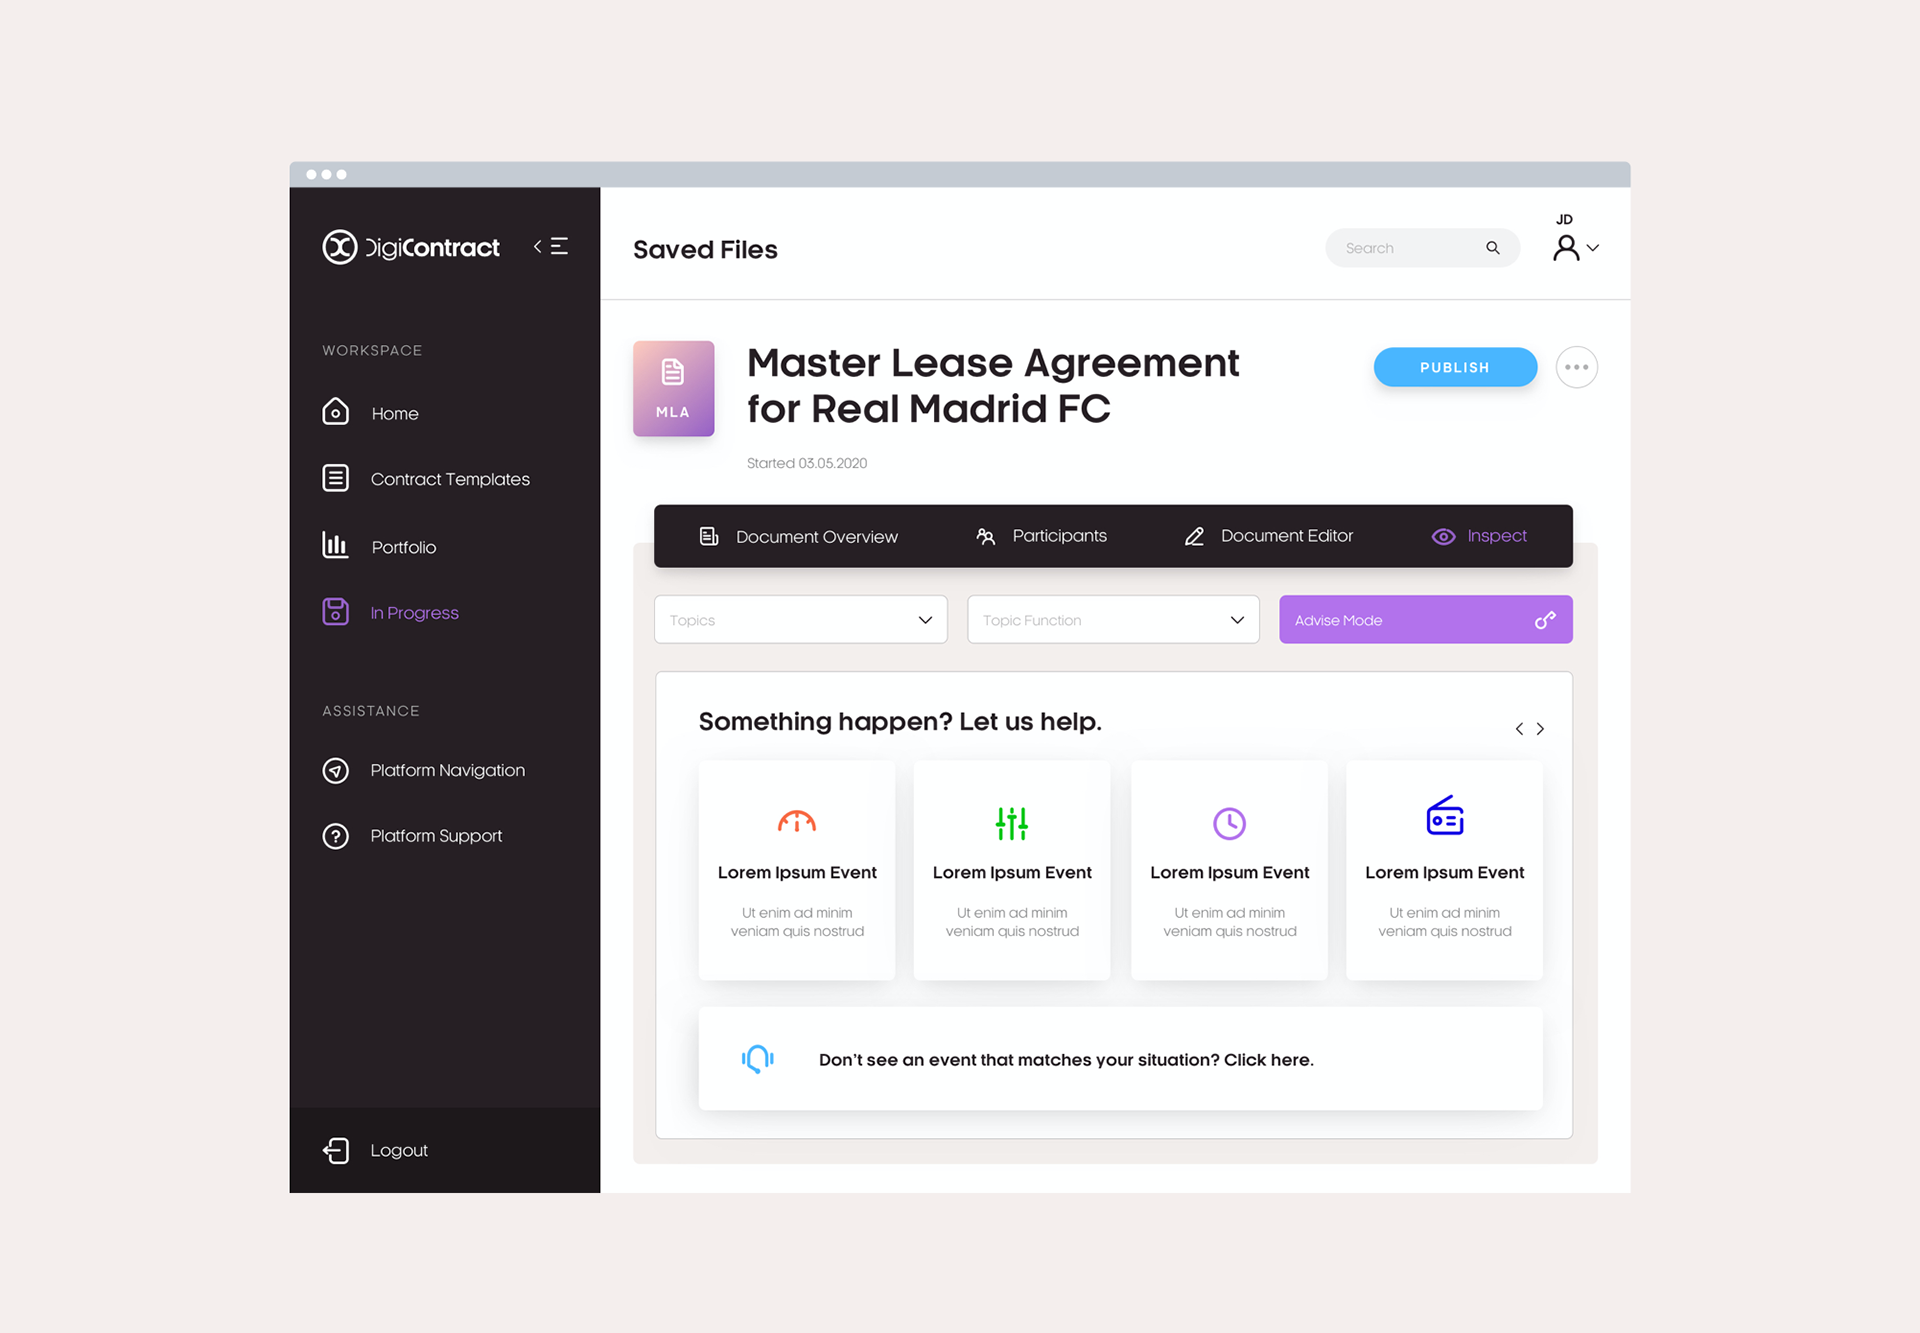Click the Publish button

tap(1455, 367)
